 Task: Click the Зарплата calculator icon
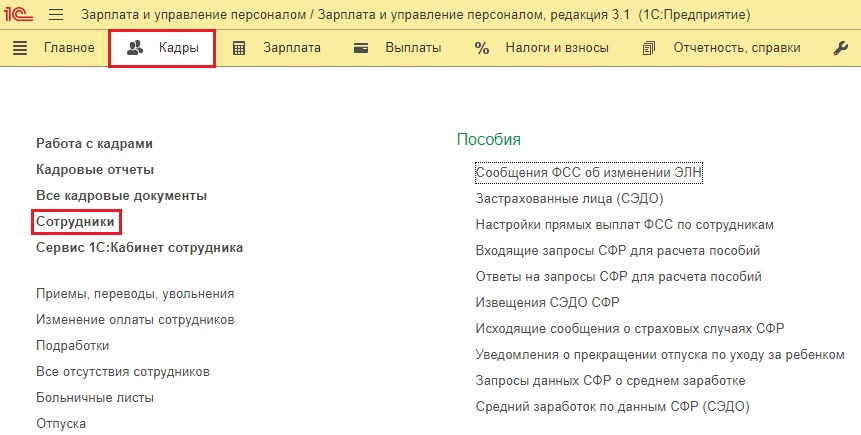(x=239, y=48)
